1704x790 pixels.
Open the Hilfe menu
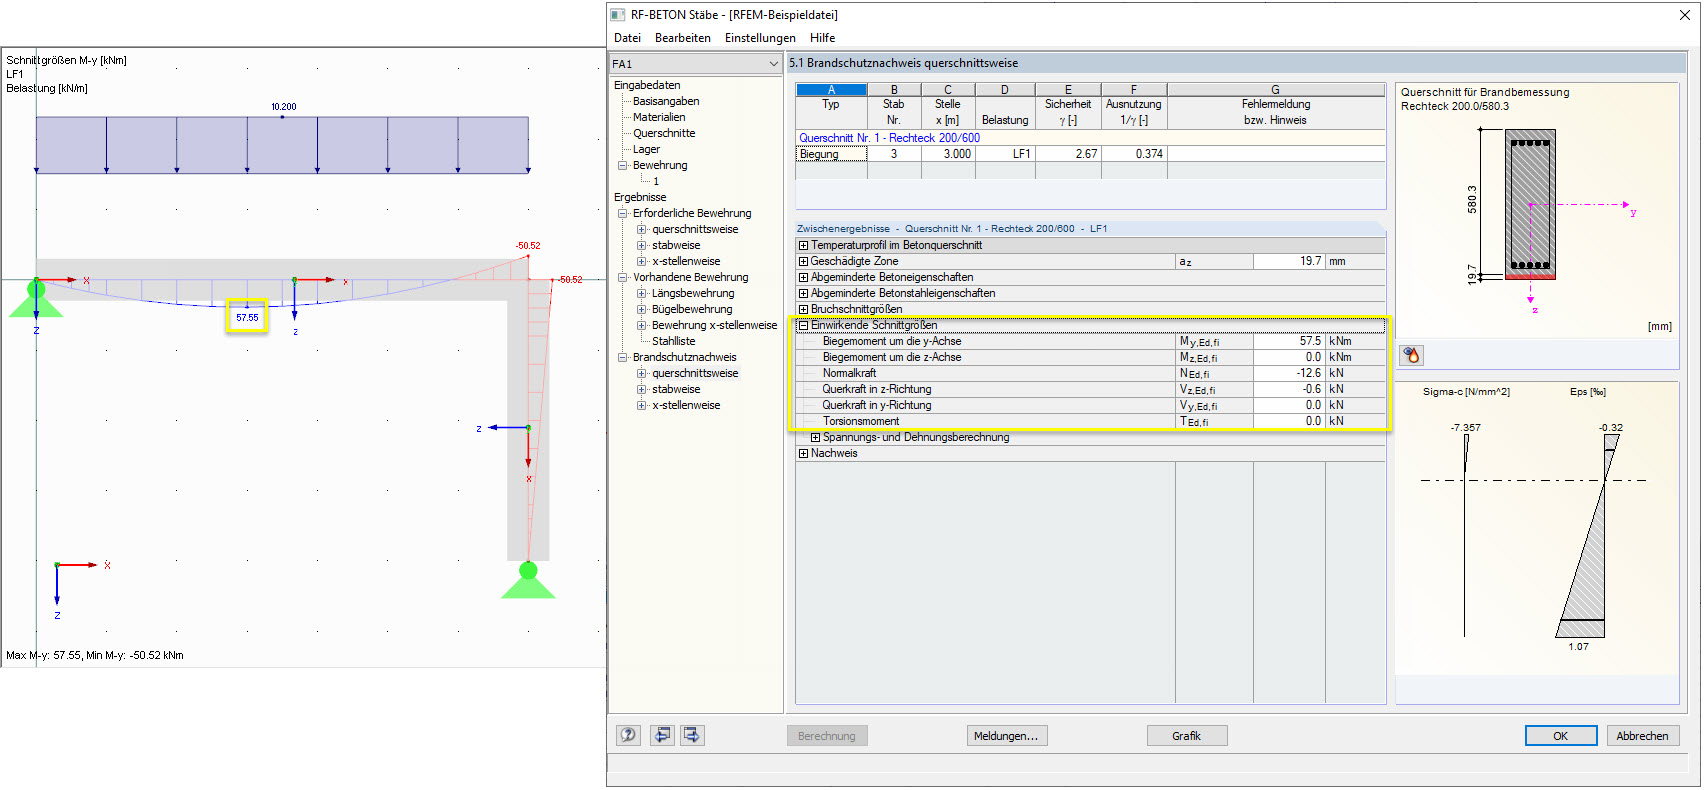coord(823,38)
